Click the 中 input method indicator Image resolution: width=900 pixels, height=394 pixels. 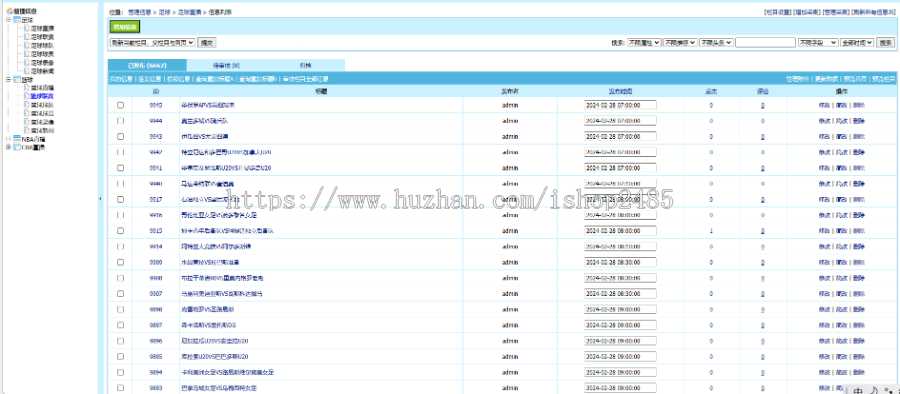[x=858, y=391]
